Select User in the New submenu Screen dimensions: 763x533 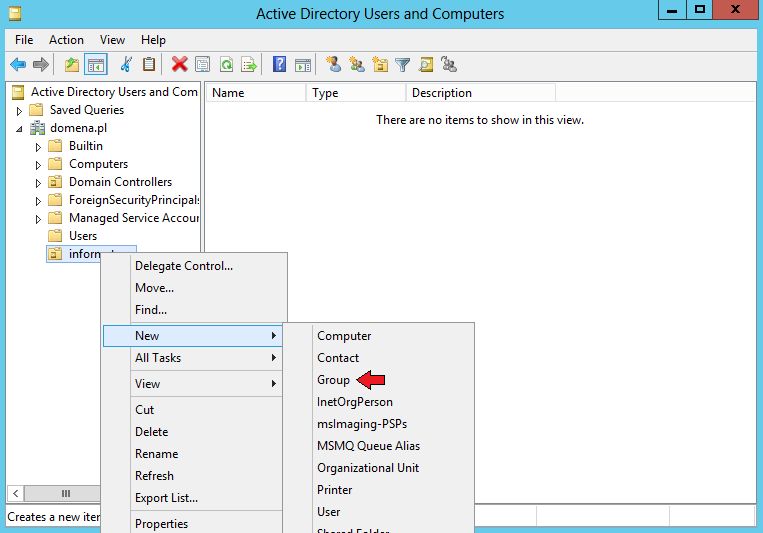[x=328, y=512]
